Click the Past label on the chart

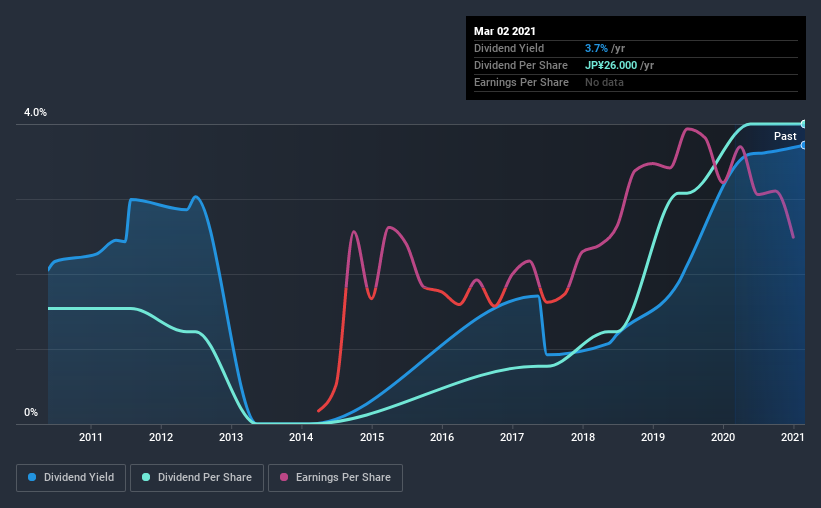(785, 136)
